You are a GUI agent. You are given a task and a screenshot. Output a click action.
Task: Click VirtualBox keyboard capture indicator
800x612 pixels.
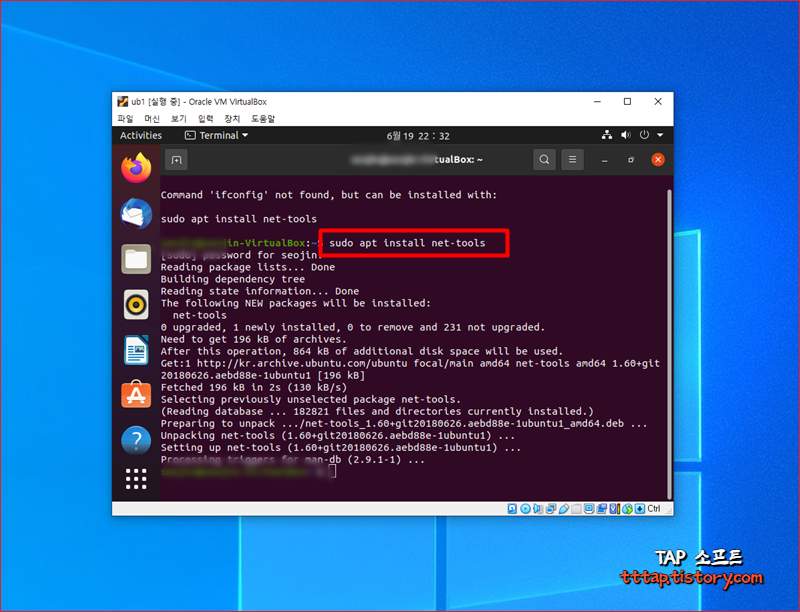point(639,508)
